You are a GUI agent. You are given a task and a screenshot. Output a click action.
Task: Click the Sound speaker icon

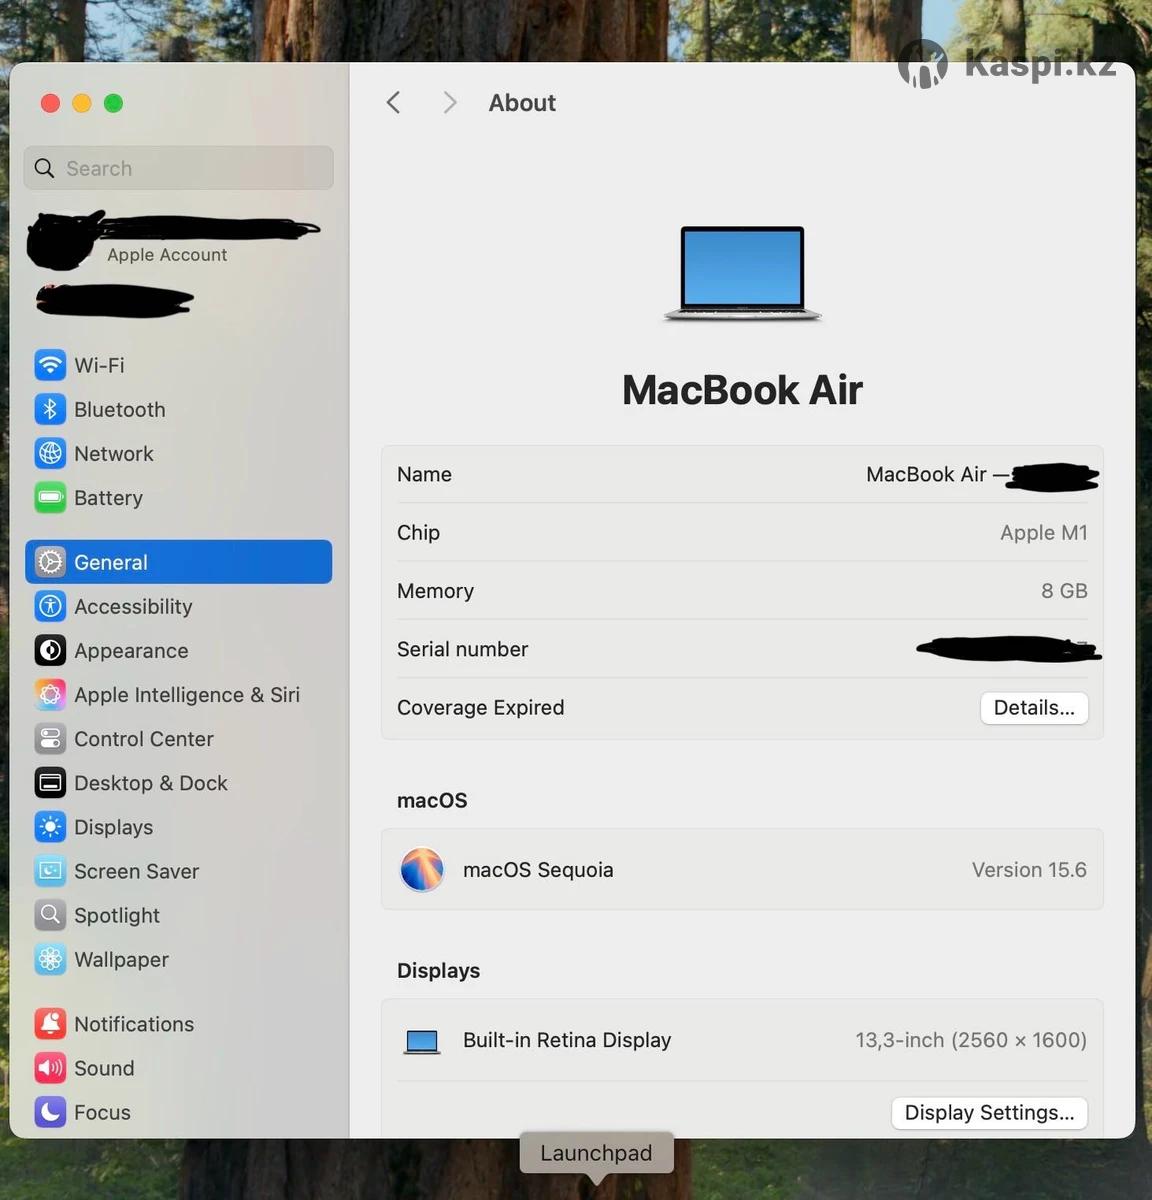pyautogui.click(x=50, y=1068)
